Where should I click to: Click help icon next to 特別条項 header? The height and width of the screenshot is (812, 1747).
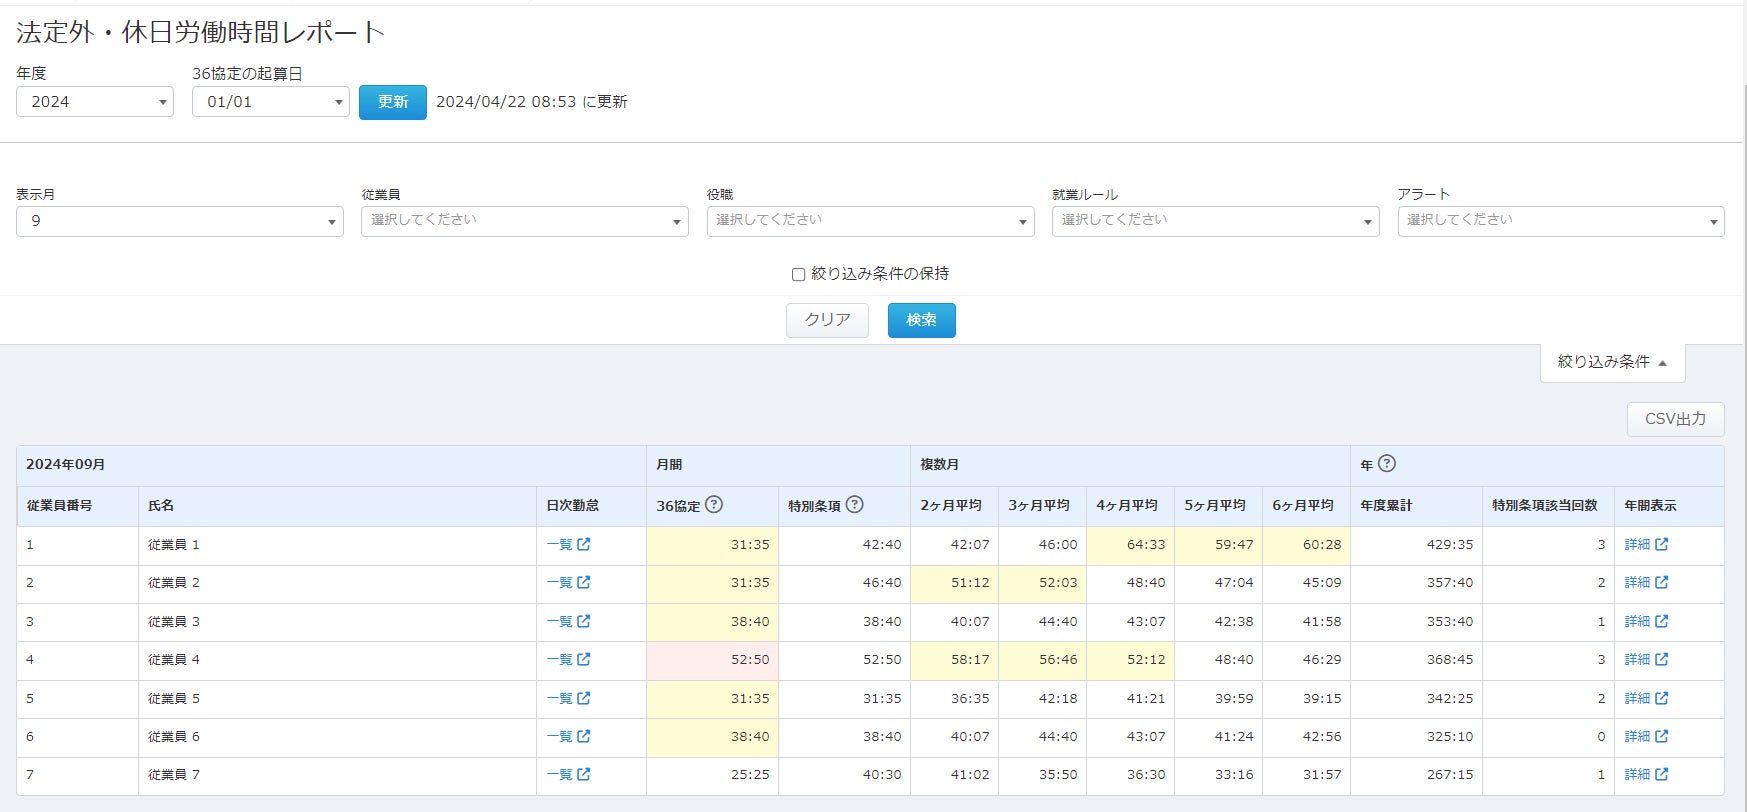pos(854,505)
